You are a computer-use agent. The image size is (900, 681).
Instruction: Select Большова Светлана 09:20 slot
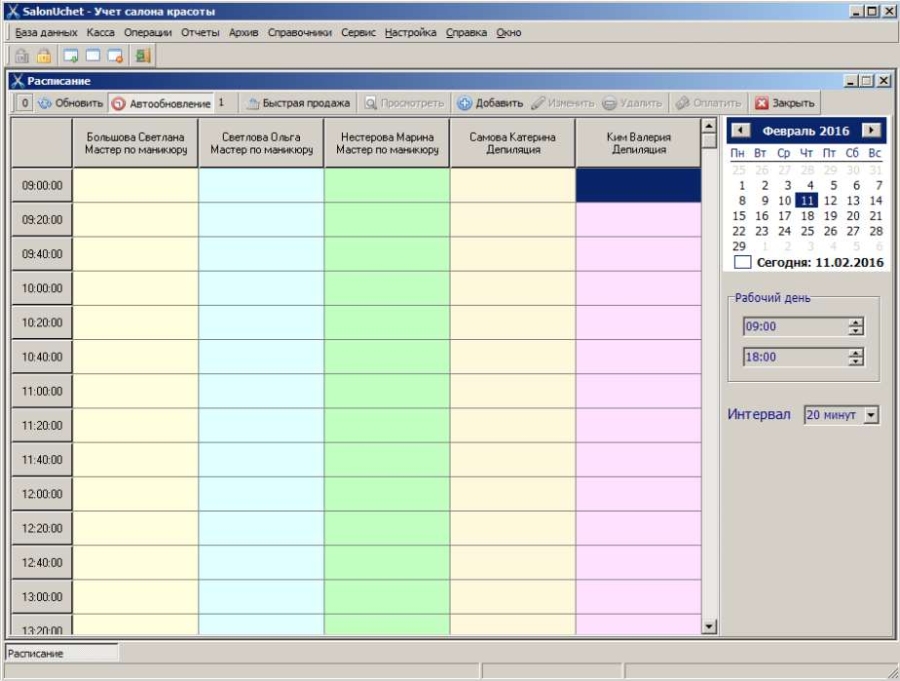coord(135,219)
